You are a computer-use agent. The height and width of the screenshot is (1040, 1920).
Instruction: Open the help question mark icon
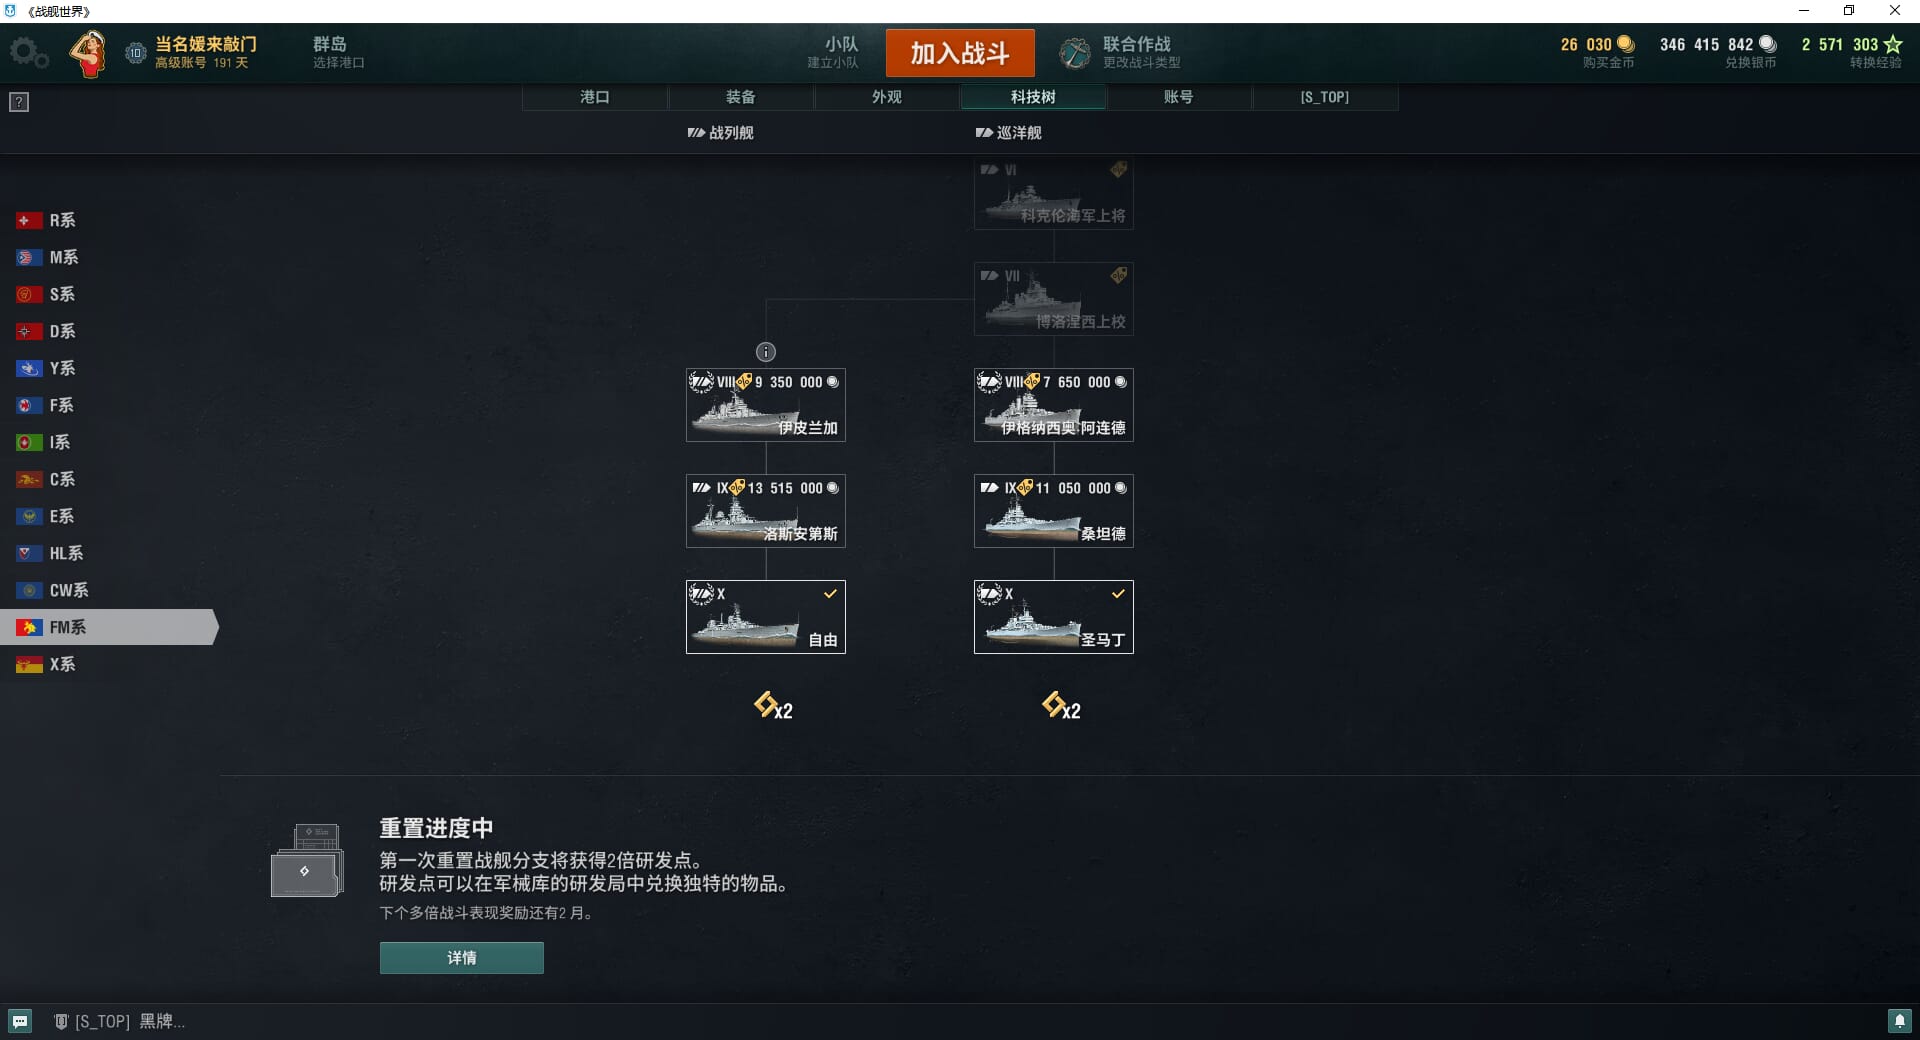click(19, 102)
